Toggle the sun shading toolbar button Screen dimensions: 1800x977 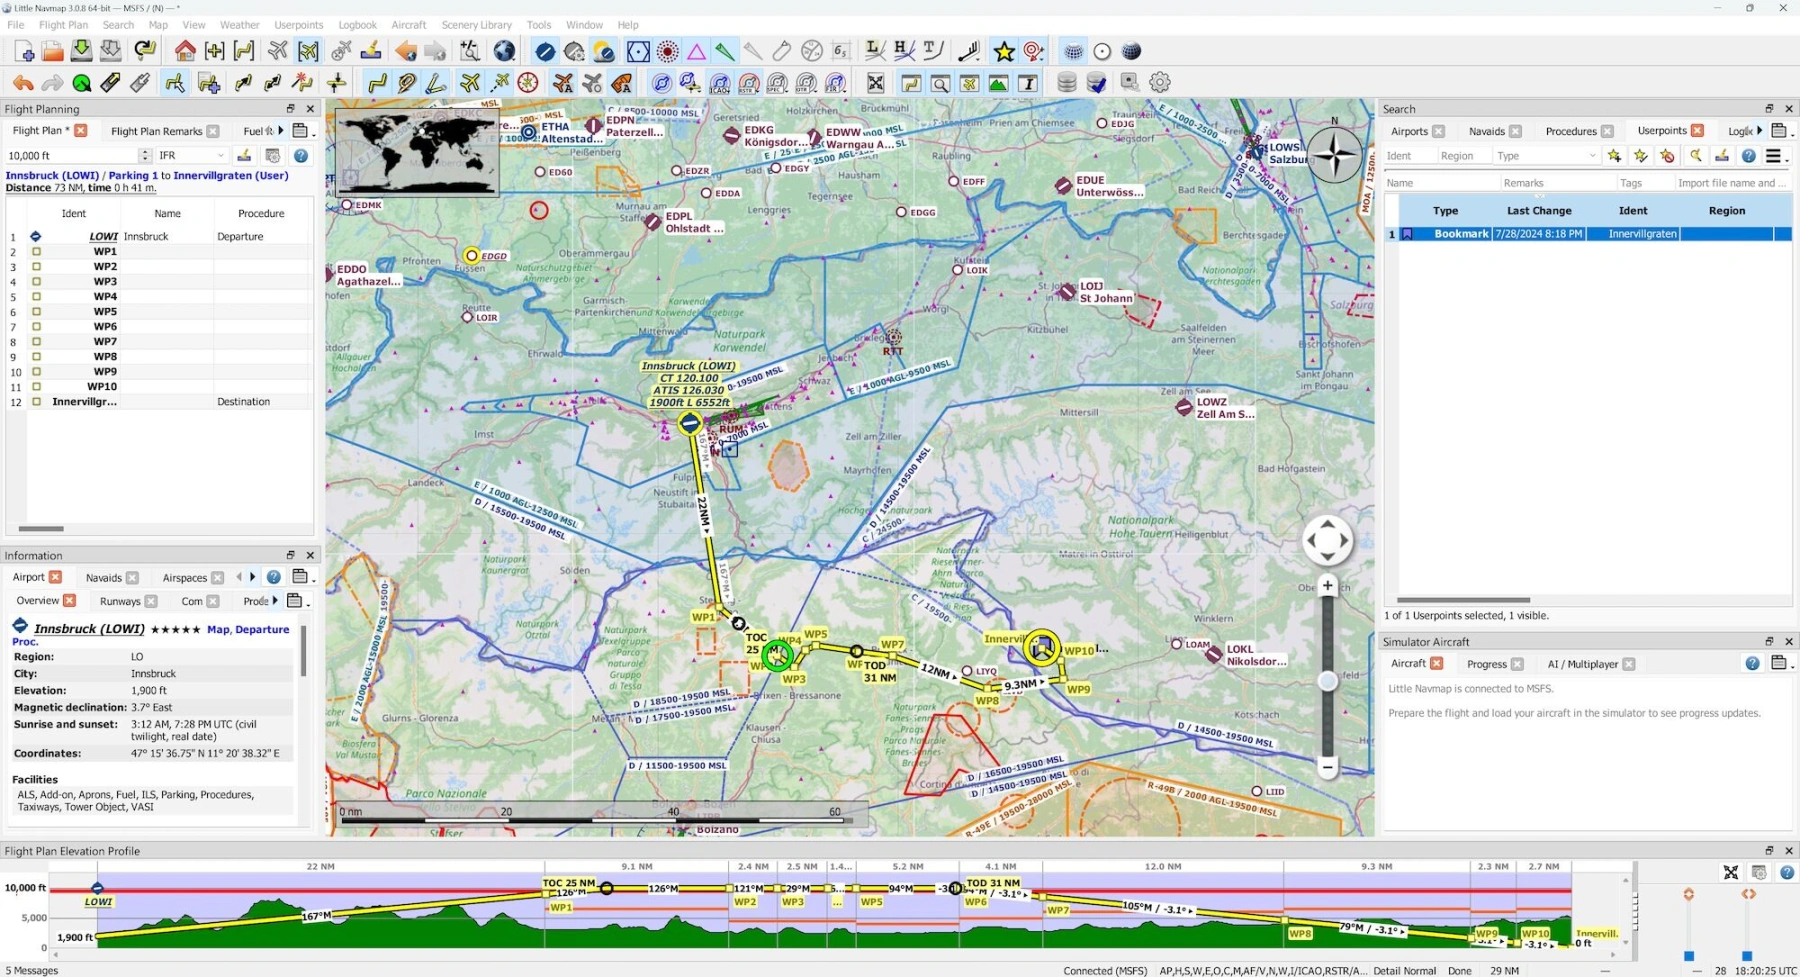[x=603, y=51]
